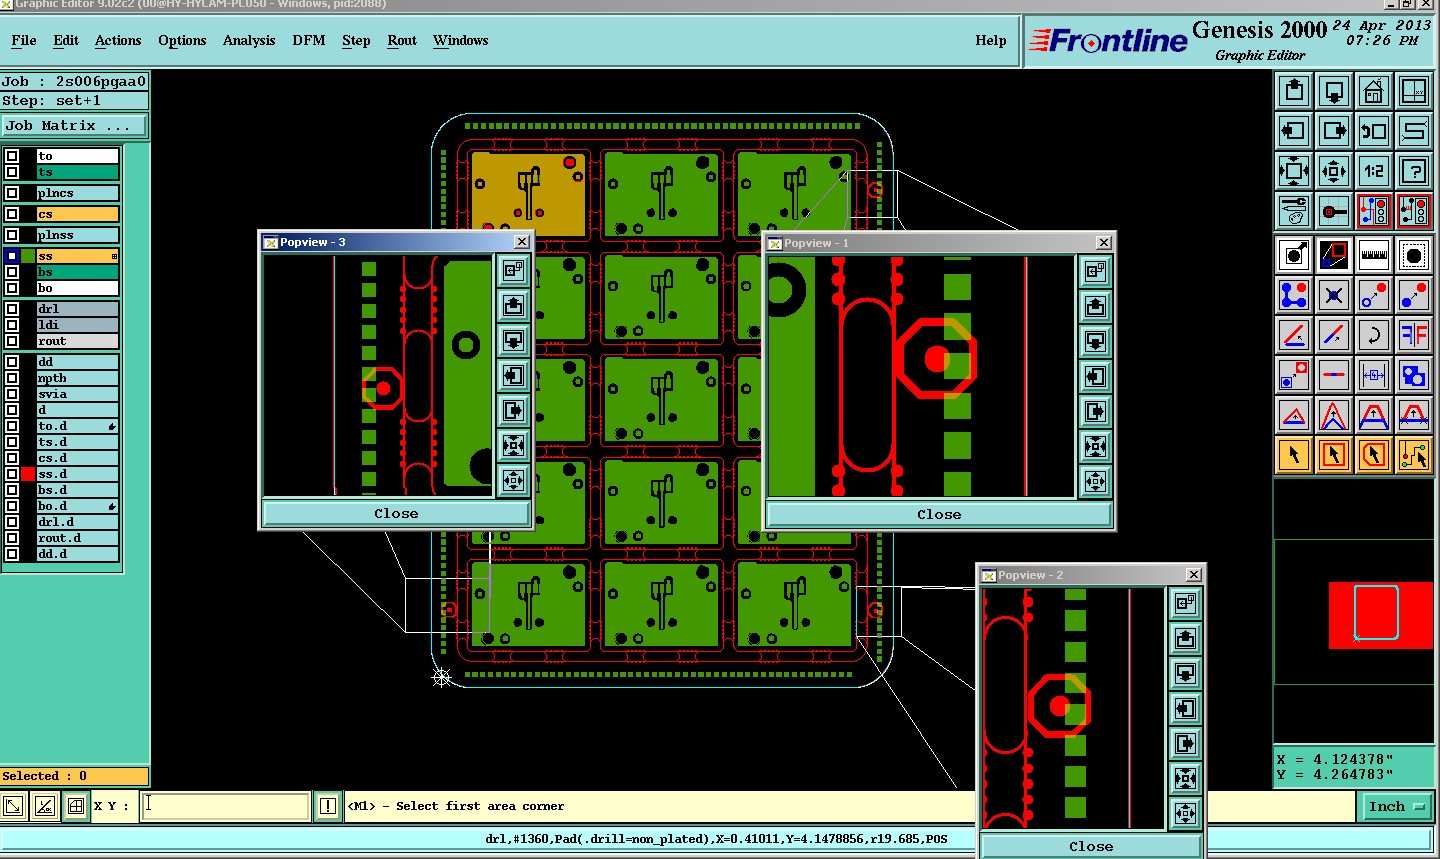Select the ldi layer name

pyautogui.click(x=78, y=325)
